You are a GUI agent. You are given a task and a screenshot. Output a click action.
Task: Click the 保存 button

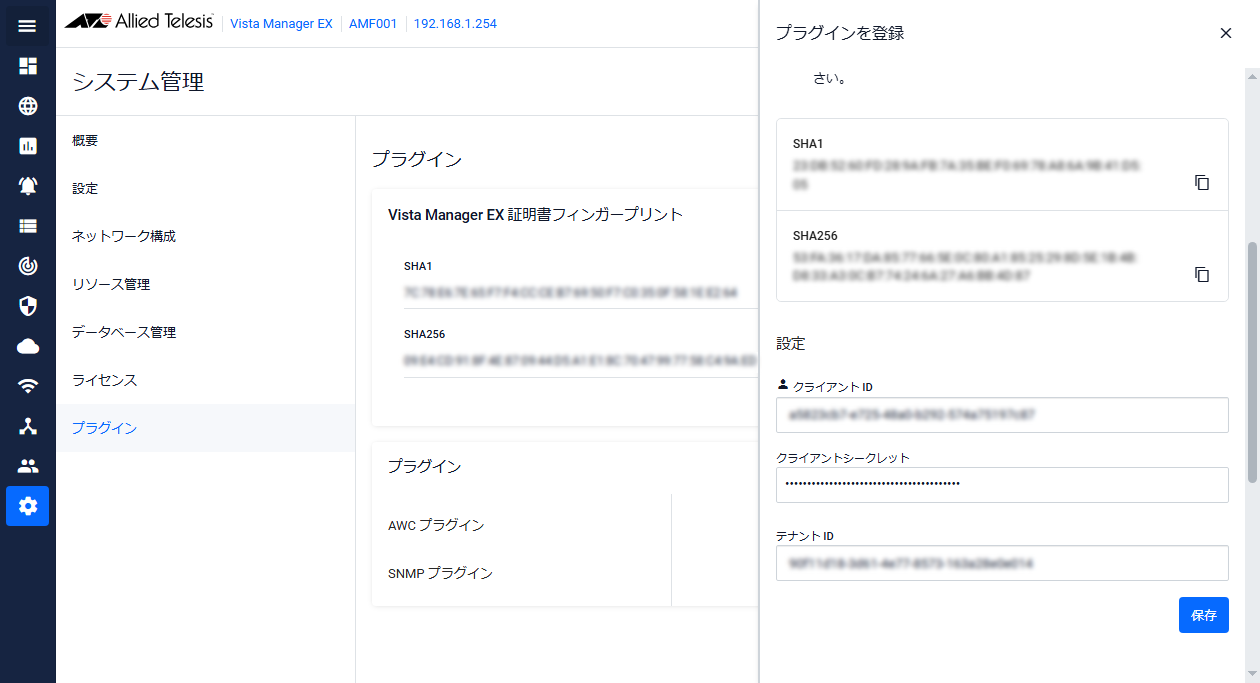tap(1203, 615)
